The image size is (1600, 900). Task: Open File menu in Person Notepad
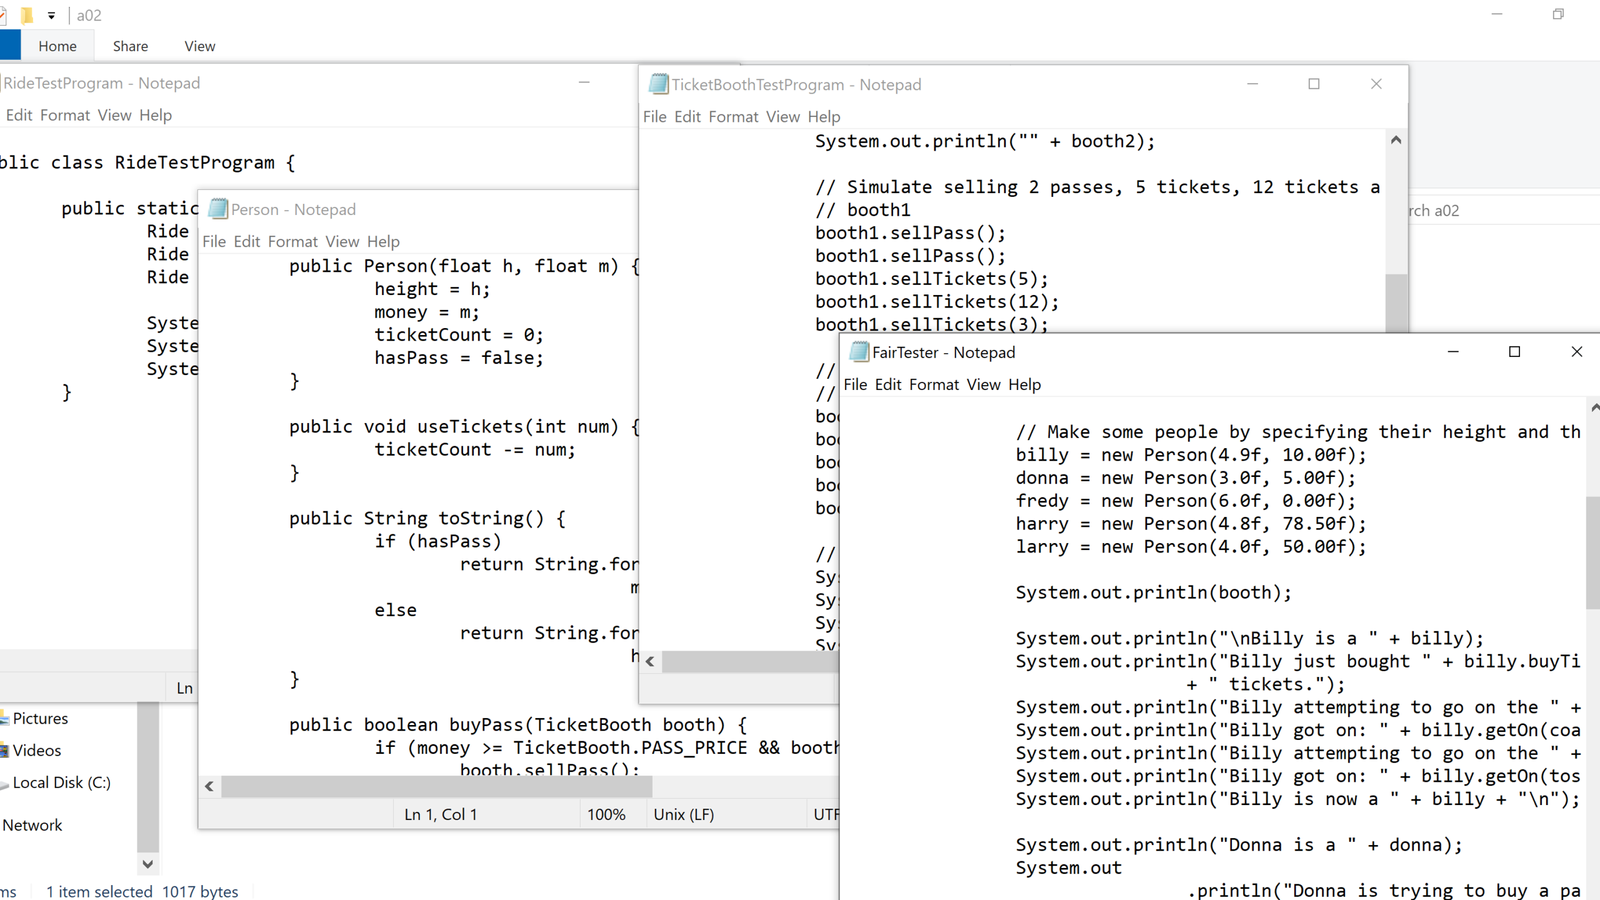(x=214, y=241)
